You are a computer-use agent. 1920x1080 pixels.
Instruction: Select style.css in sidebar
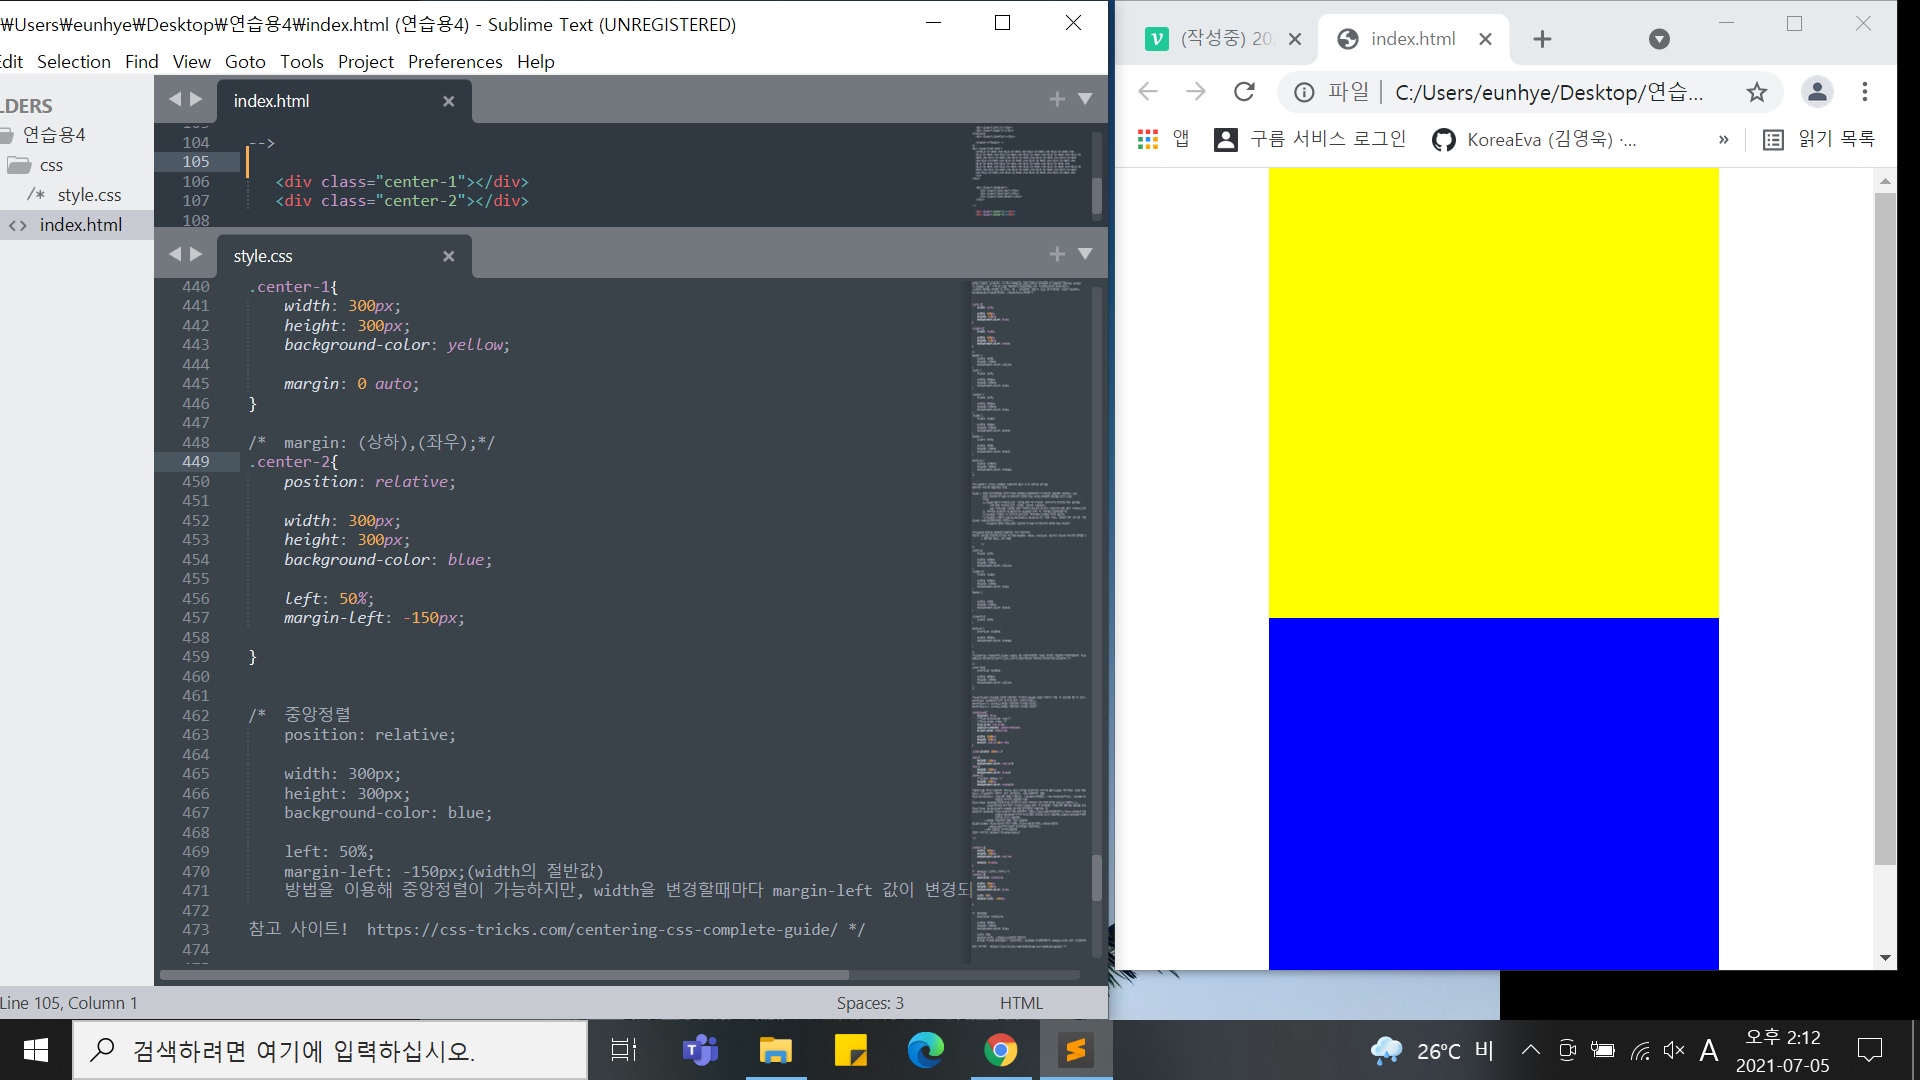point(89,195)
